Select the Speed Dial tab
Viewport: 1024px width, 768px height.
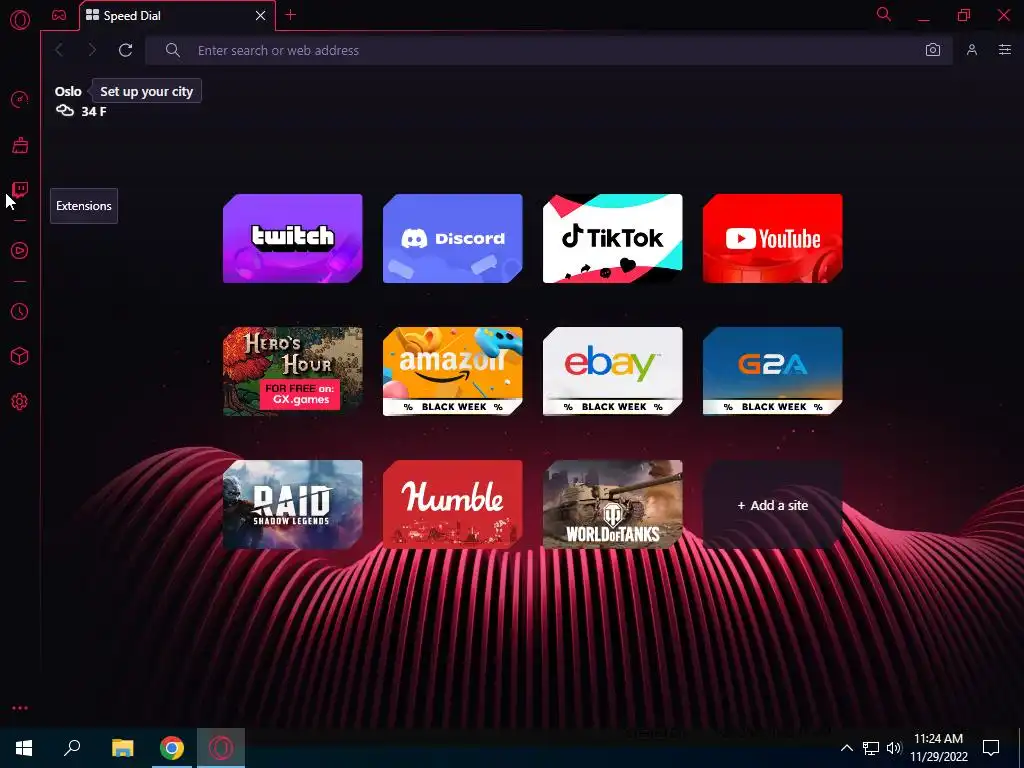(177, 16)
